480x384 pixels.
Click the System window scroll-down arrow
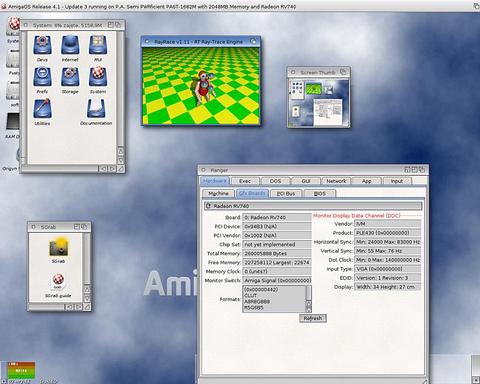121,160
